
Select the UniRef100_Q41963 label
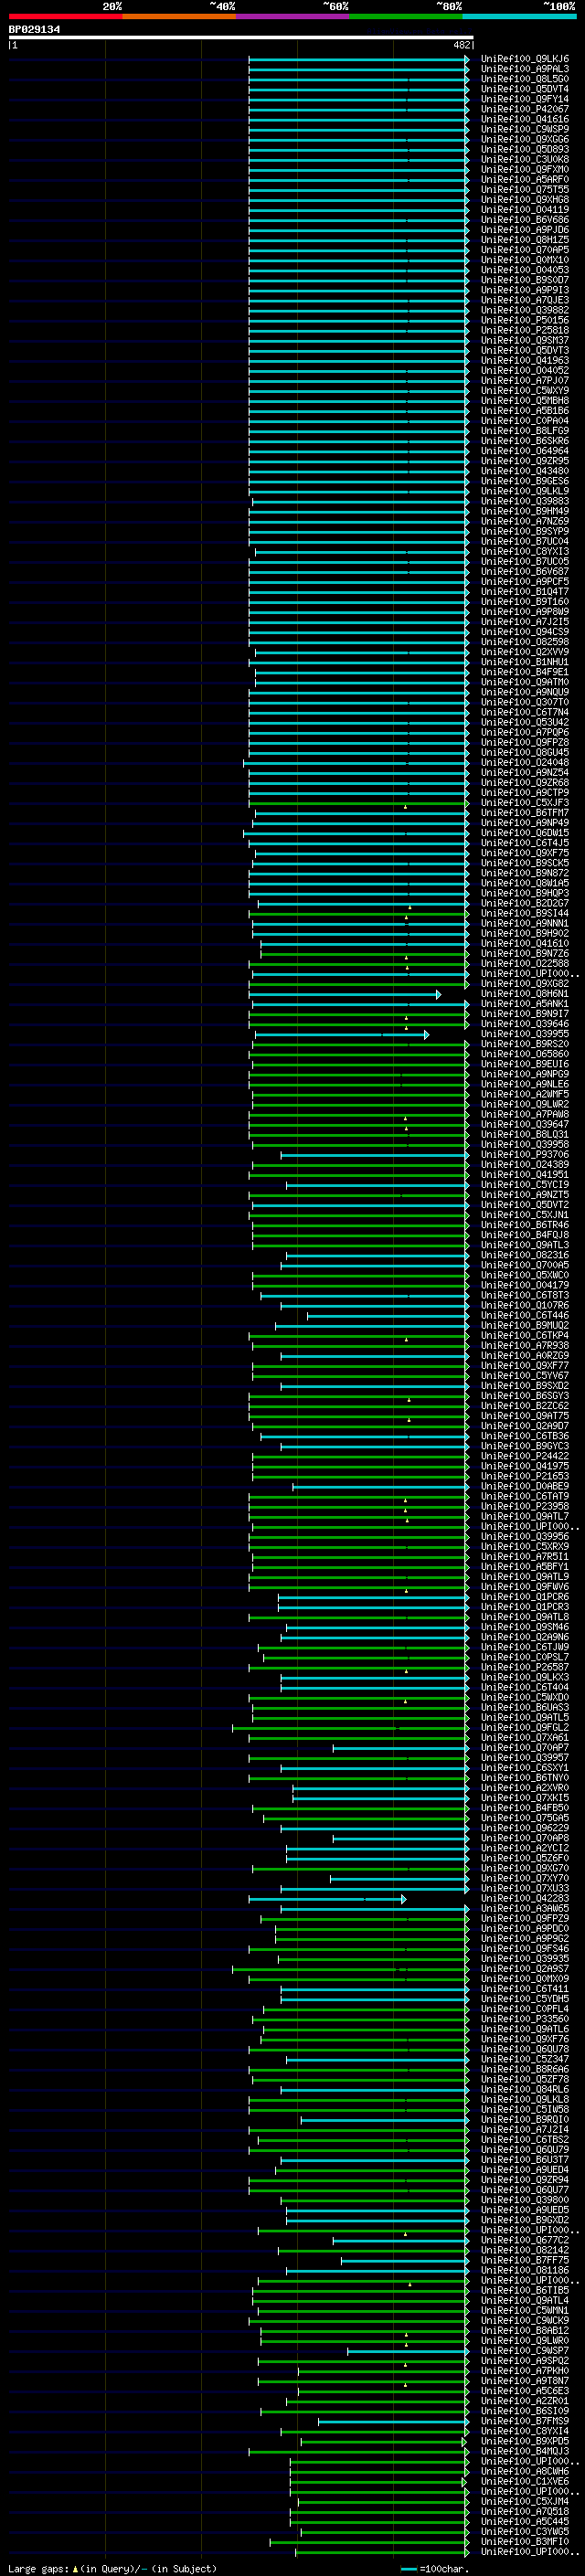tap(524, 361)
